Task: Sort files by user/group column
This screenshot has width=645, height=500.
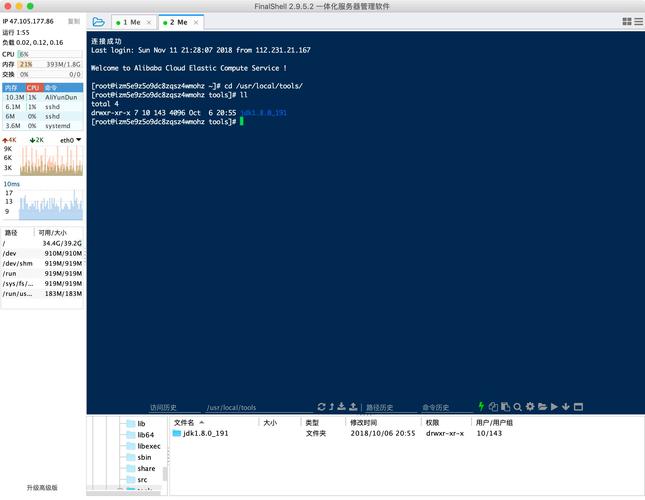Action: click(494, 422)
